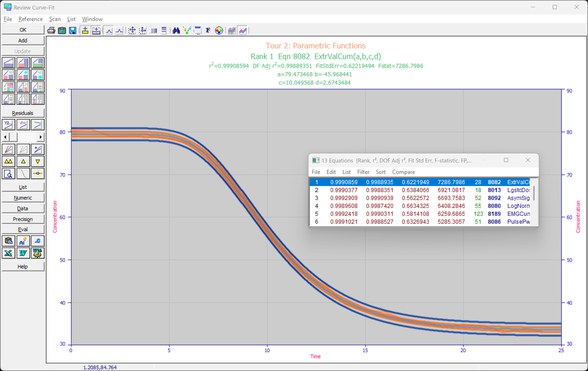The height and width of the screenshot is (371, 588).
Task: Select rank 4 equation 8080 LogNorm row
Action: 420,206
